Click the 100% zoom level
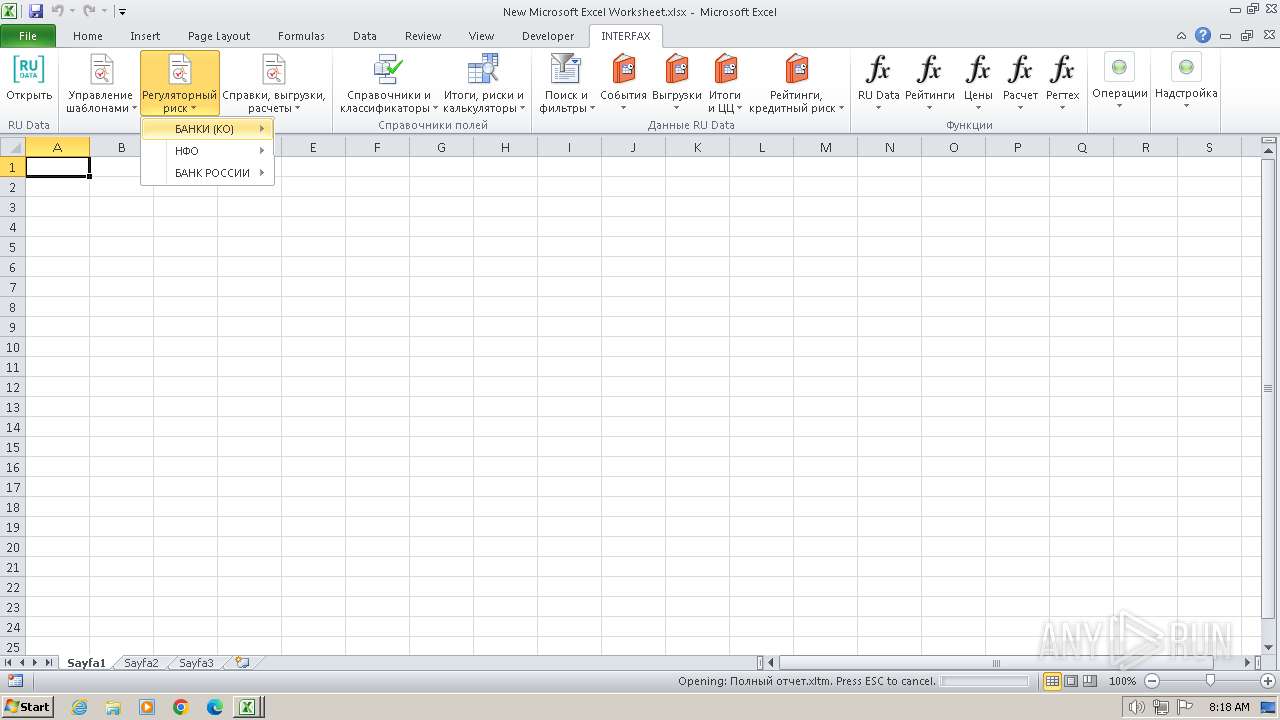This screenshot has height=720, width=1280. [1122, 681]
